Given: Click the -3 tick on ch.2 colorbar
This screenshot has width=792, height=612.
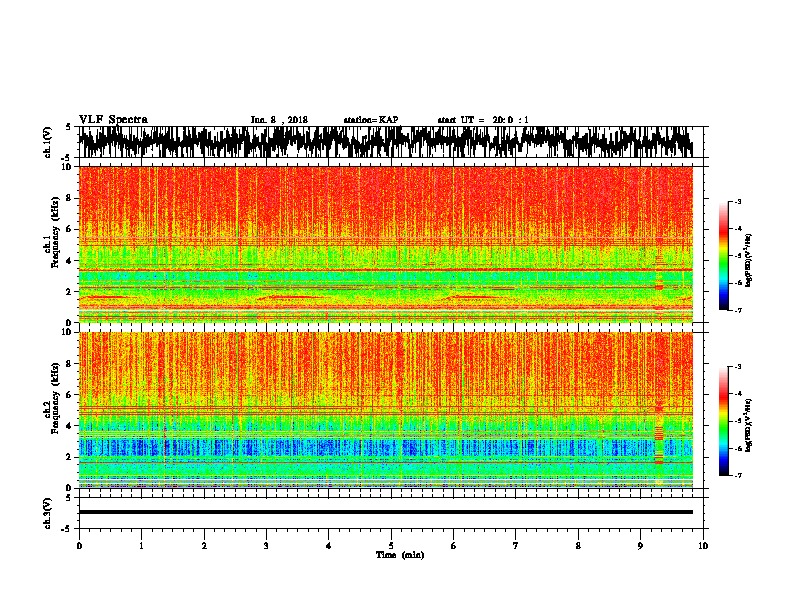Looking at the screenshot, I should (x=737, y=367).
